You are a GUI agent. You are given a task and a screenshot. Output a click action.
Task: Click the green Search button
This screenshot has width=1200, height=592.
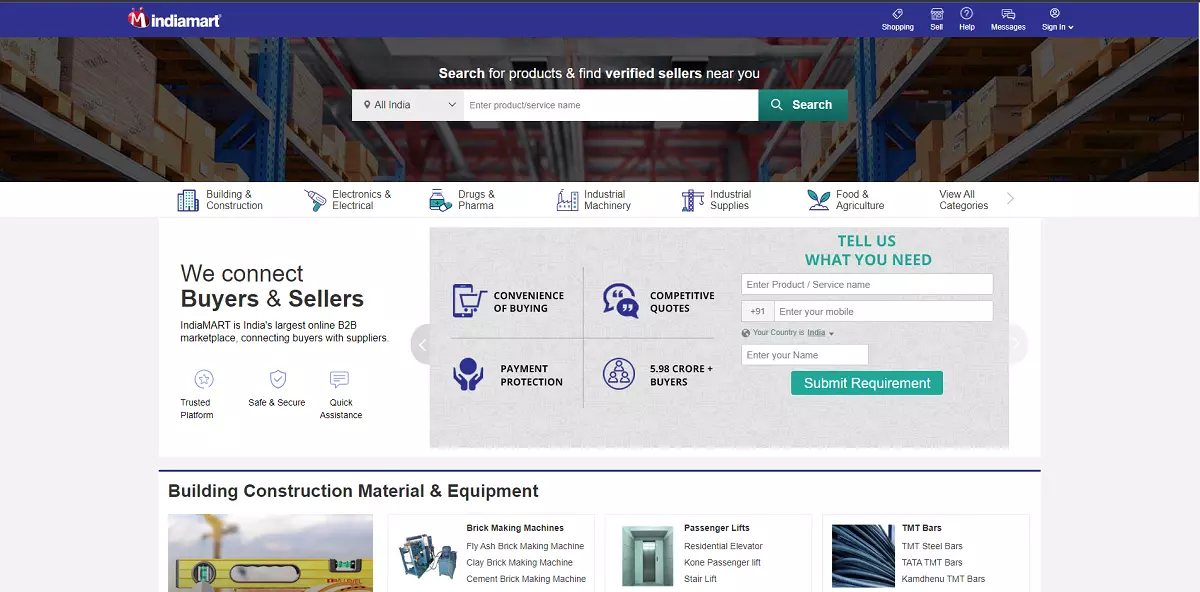click(x=802, y=105)
